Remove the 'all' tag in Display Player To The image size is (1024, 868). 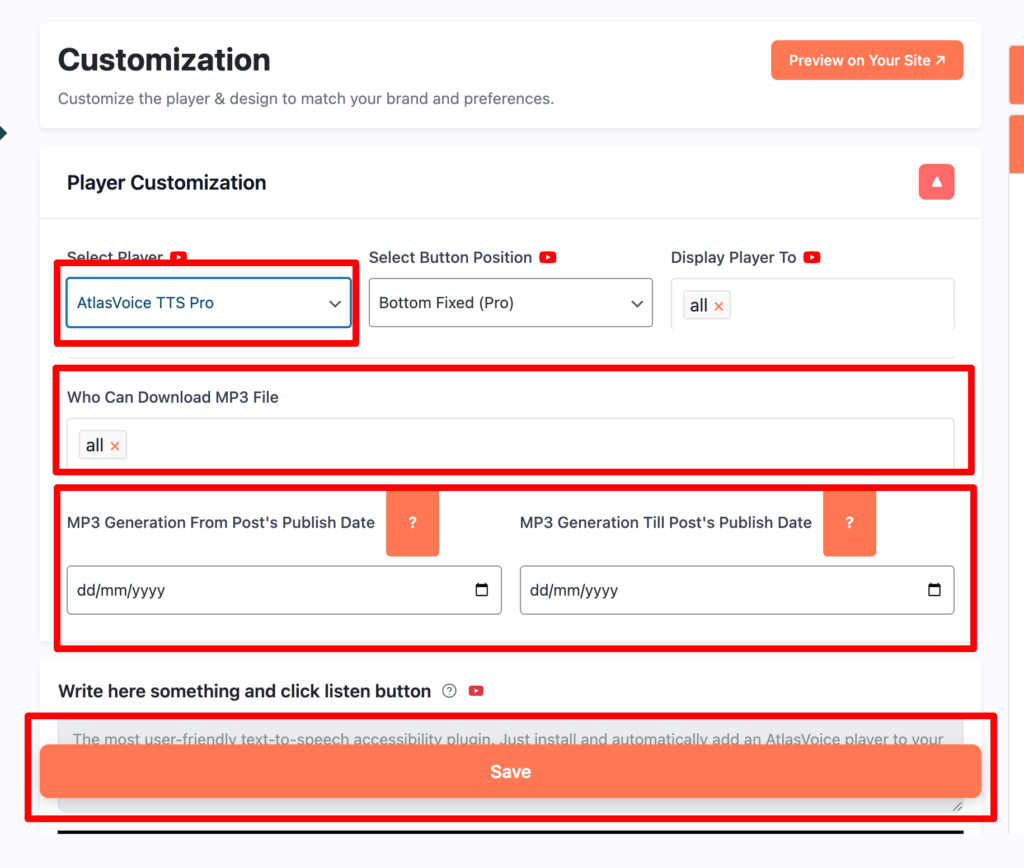(x=718, y=306)
